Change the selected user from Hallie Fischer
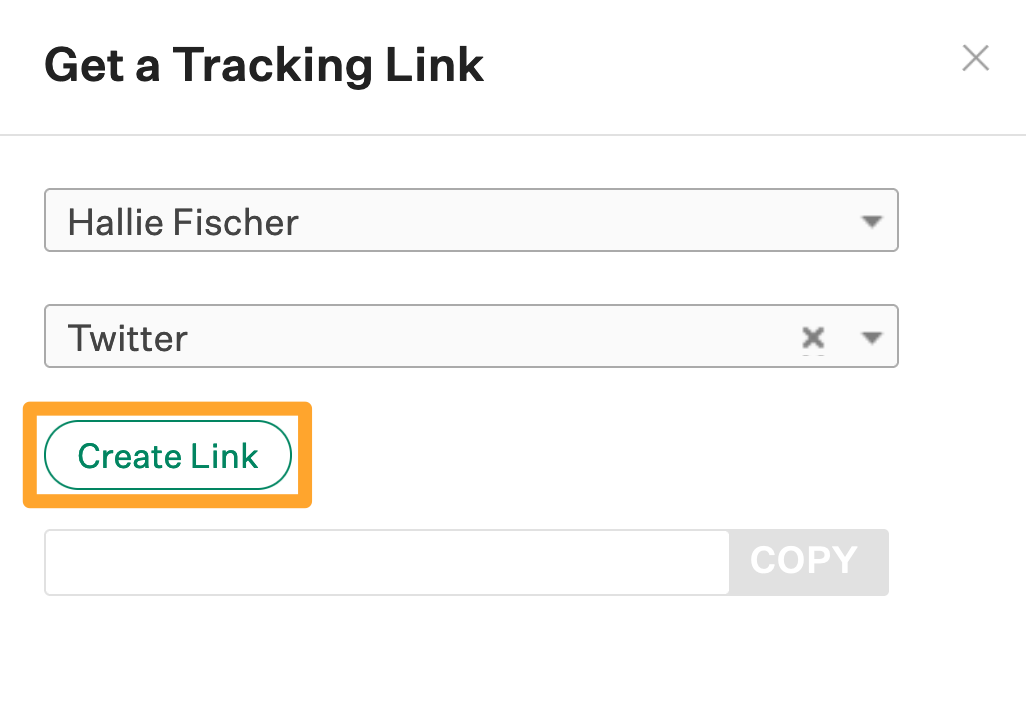Screen dimensions: 1026x722 pos(471,221)
